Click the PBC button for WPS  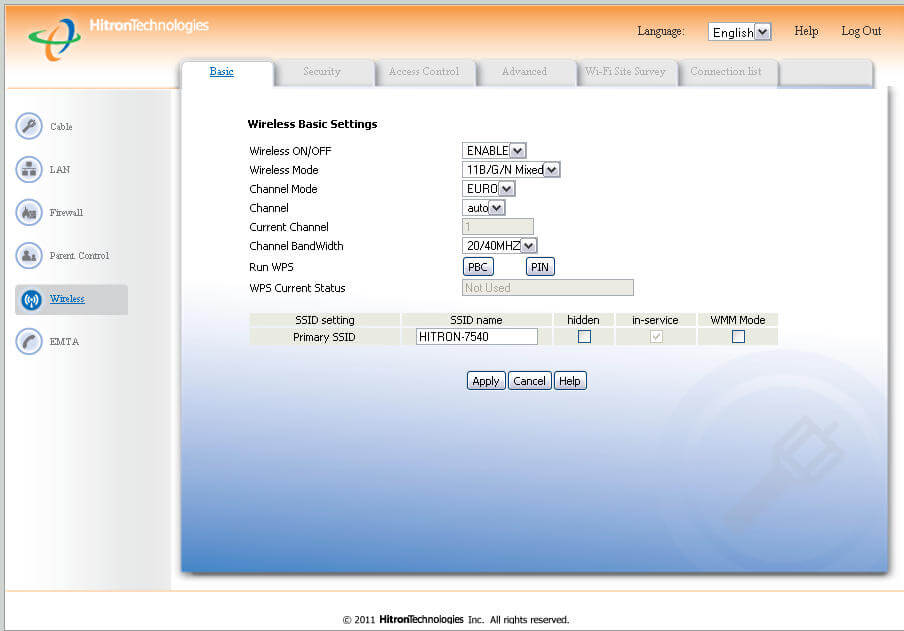point(478,267)
